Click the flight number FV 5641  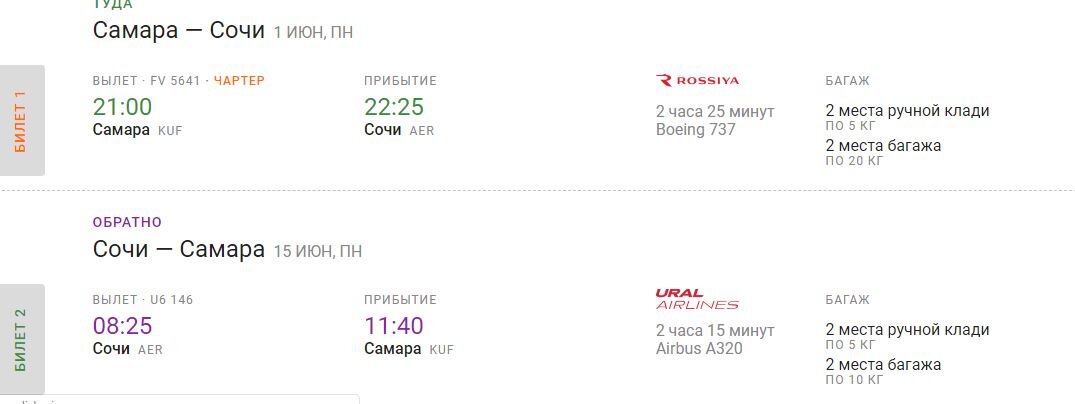[176, 81]
